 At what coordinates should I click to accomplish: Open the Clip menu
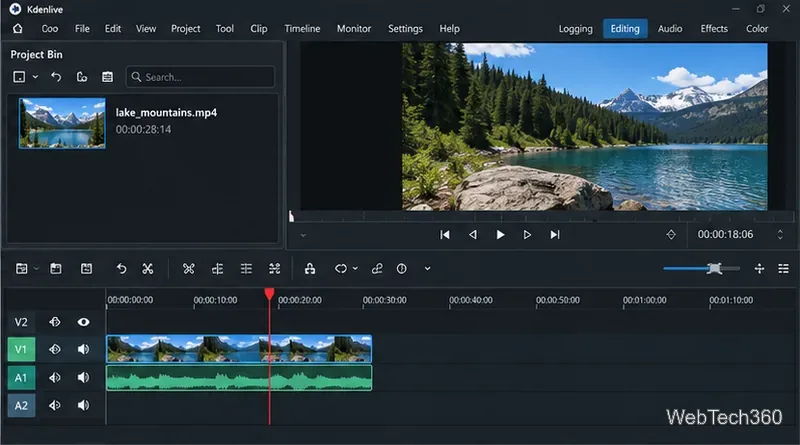(x=259, y=29)
